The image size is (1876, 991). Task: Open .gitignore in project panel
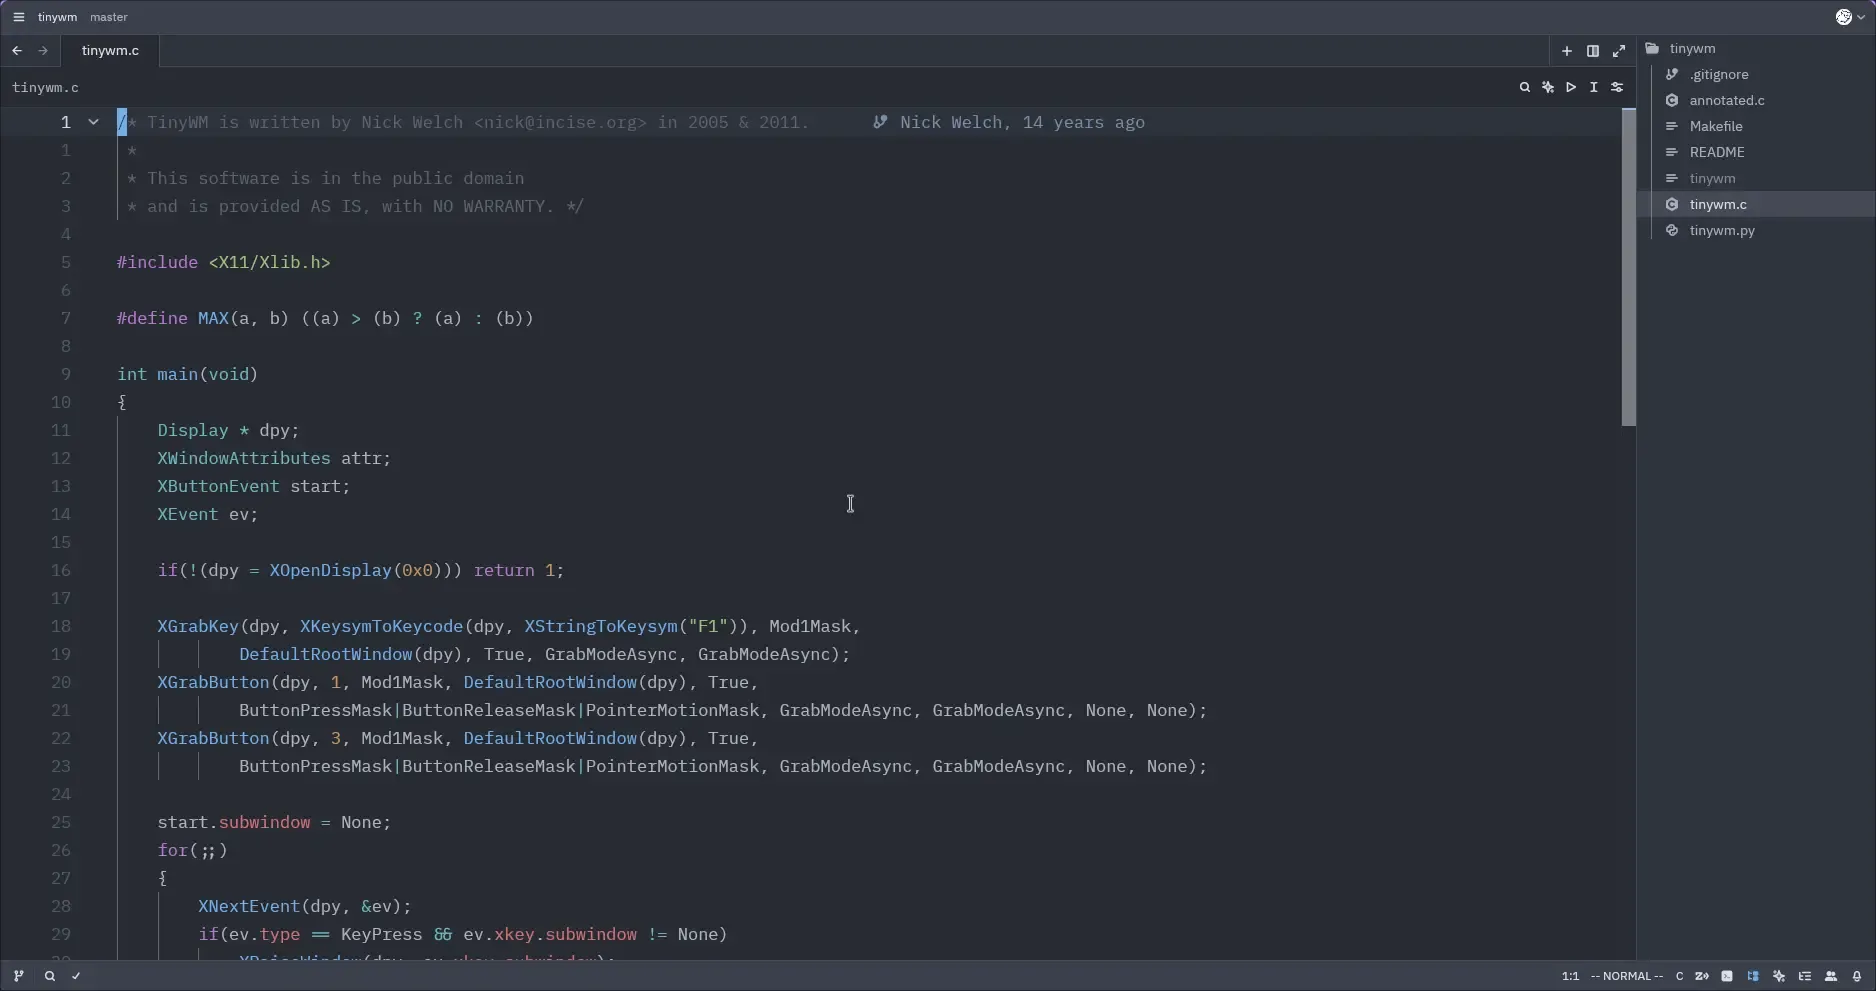click(1719, 74)
